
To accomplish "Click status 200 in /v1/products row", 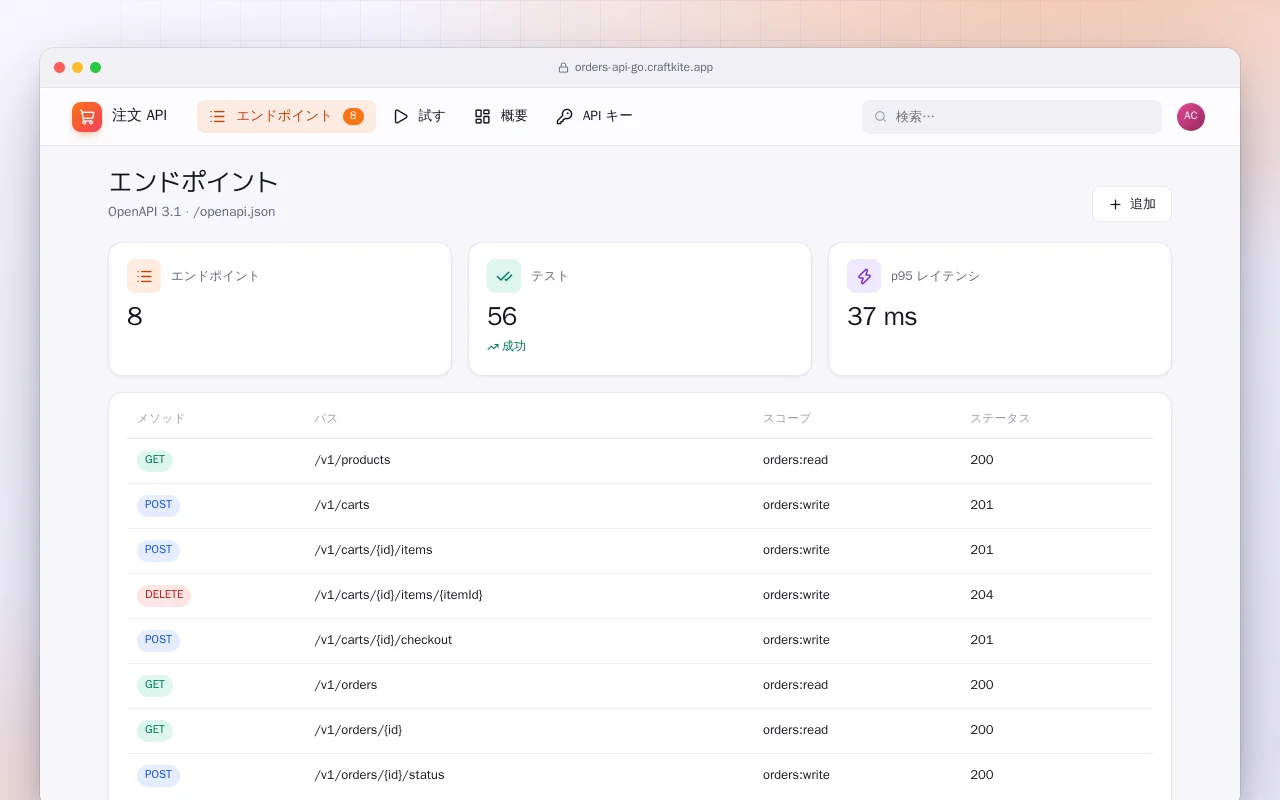I will 982,460.
